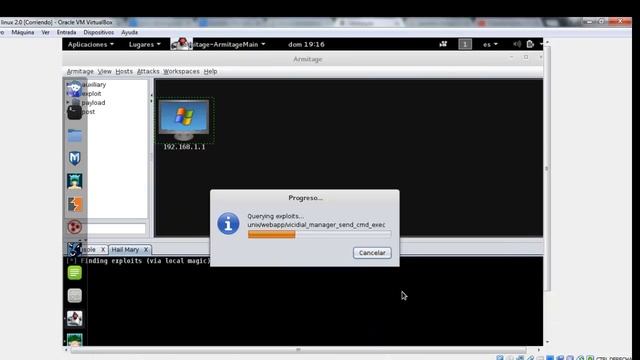Click the VM vertical scrollbar on right

point(547,168)
